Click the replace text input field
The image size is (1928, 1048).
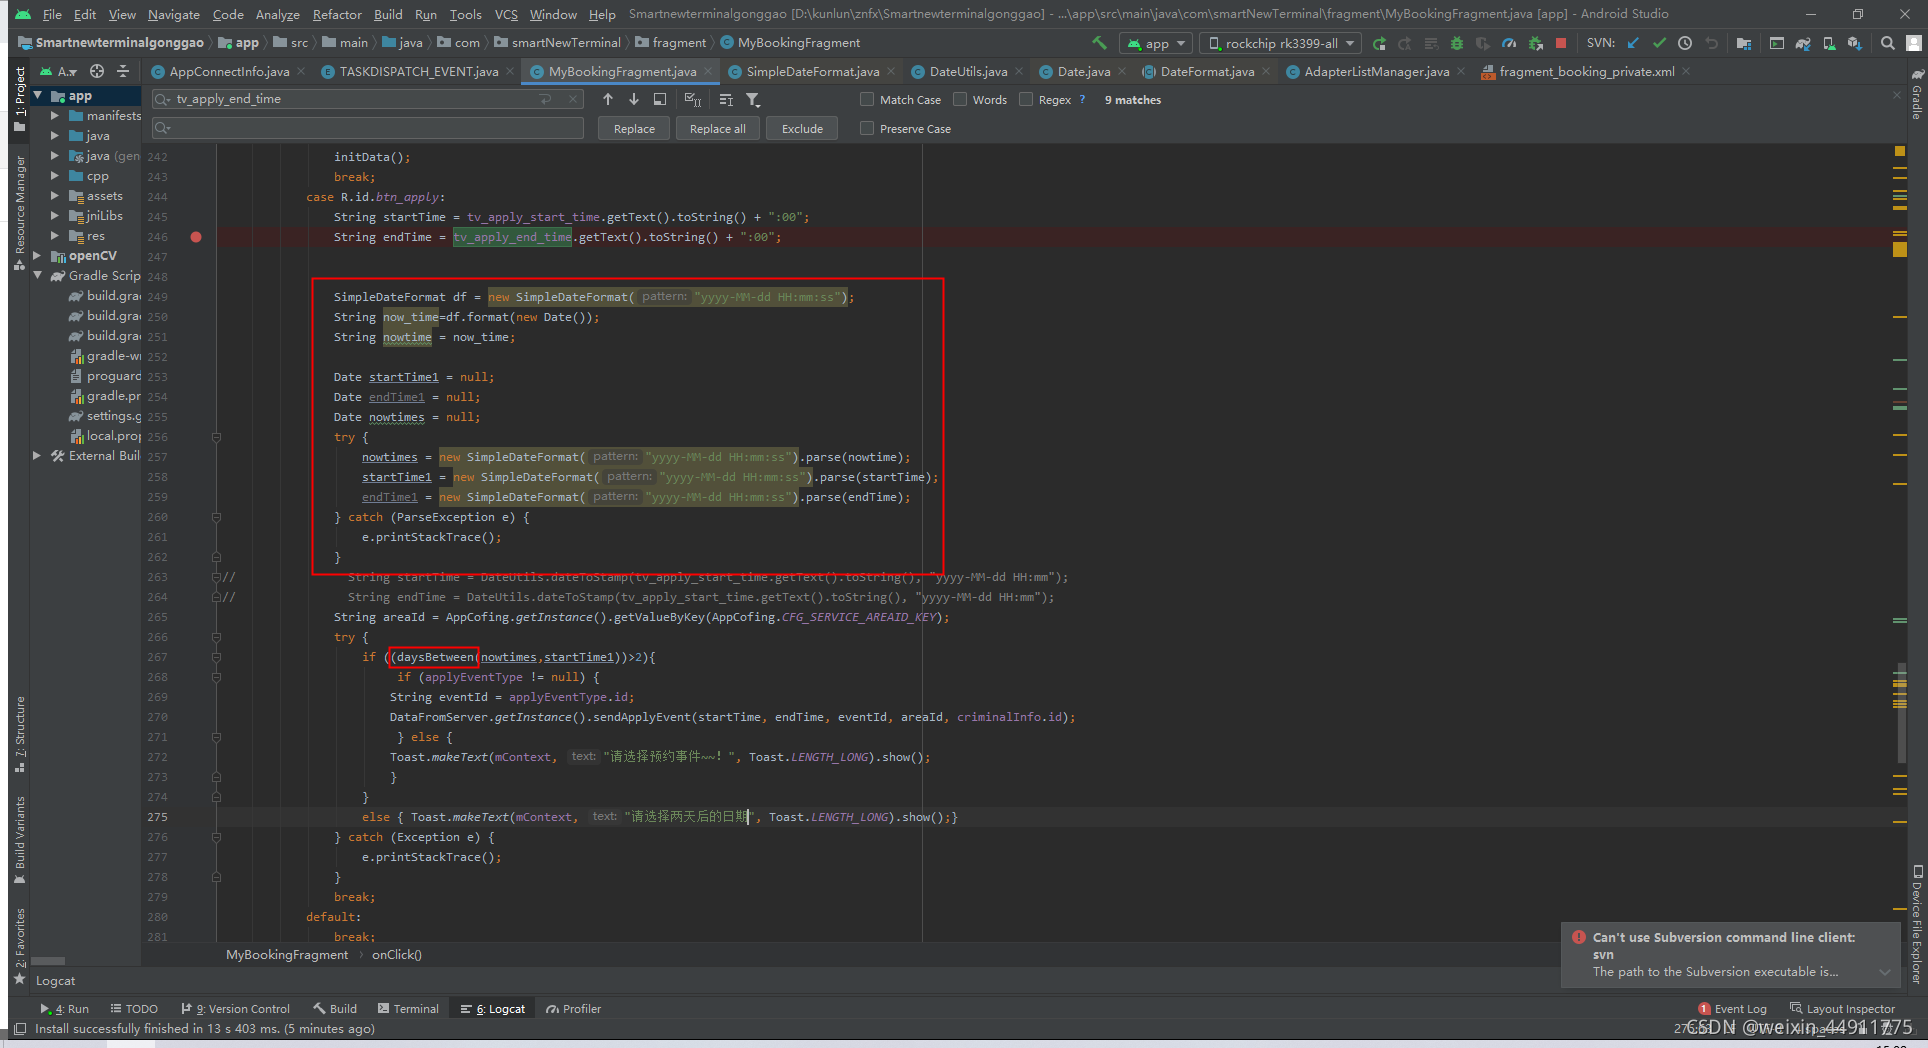tap(368, 128)
